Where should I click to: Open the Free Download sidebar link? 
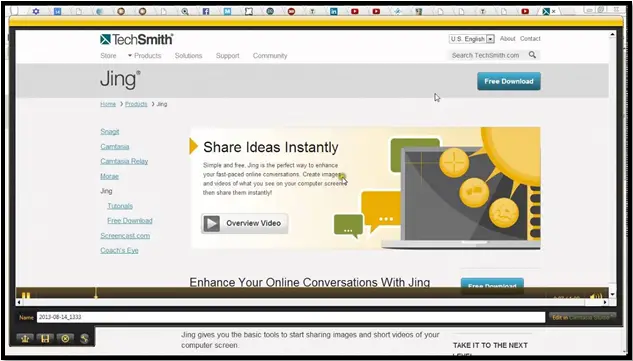(x=130, y=221)
